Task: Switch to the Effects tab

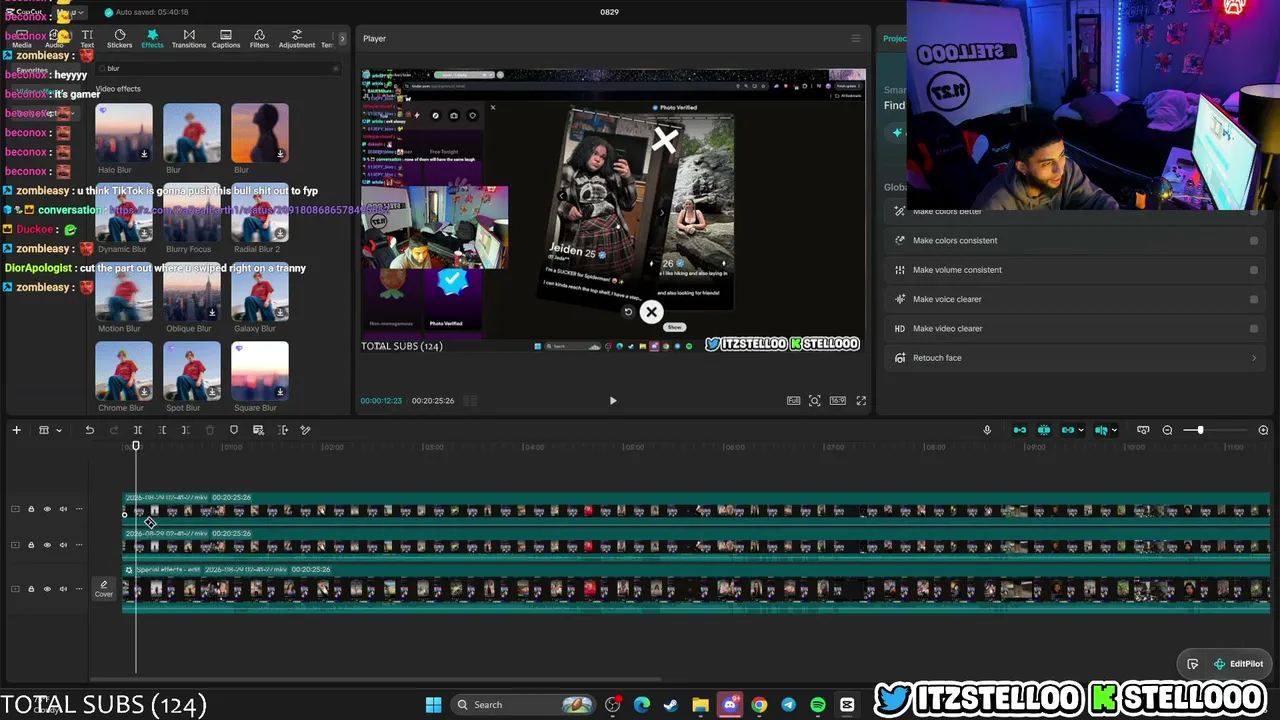Action: [x=152, y=39]
